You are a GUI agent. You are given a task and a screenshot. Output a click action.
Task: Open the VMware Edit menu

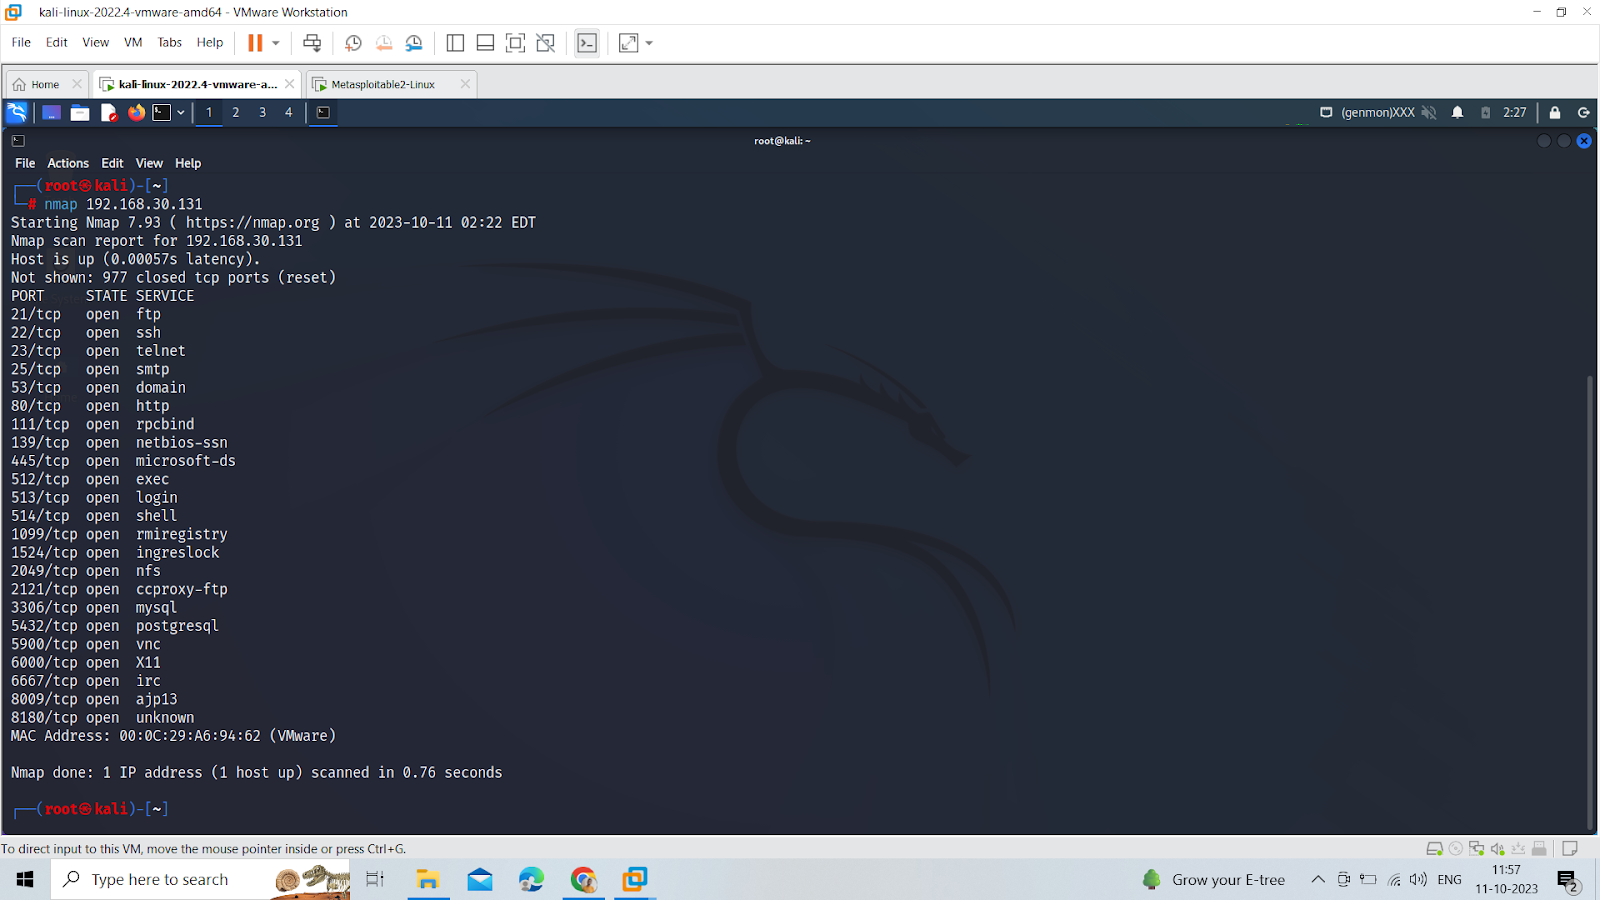click(x=57, y=42)
